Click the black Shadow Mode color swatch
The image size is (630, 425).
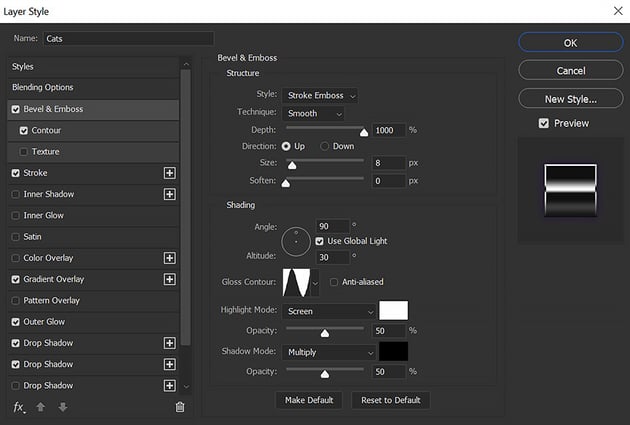393,352
